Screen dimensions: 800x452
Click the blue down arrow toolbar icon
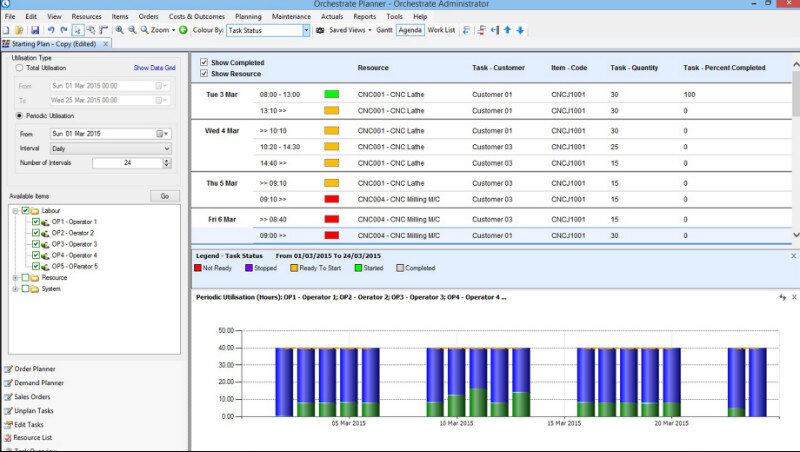point(520,31)
